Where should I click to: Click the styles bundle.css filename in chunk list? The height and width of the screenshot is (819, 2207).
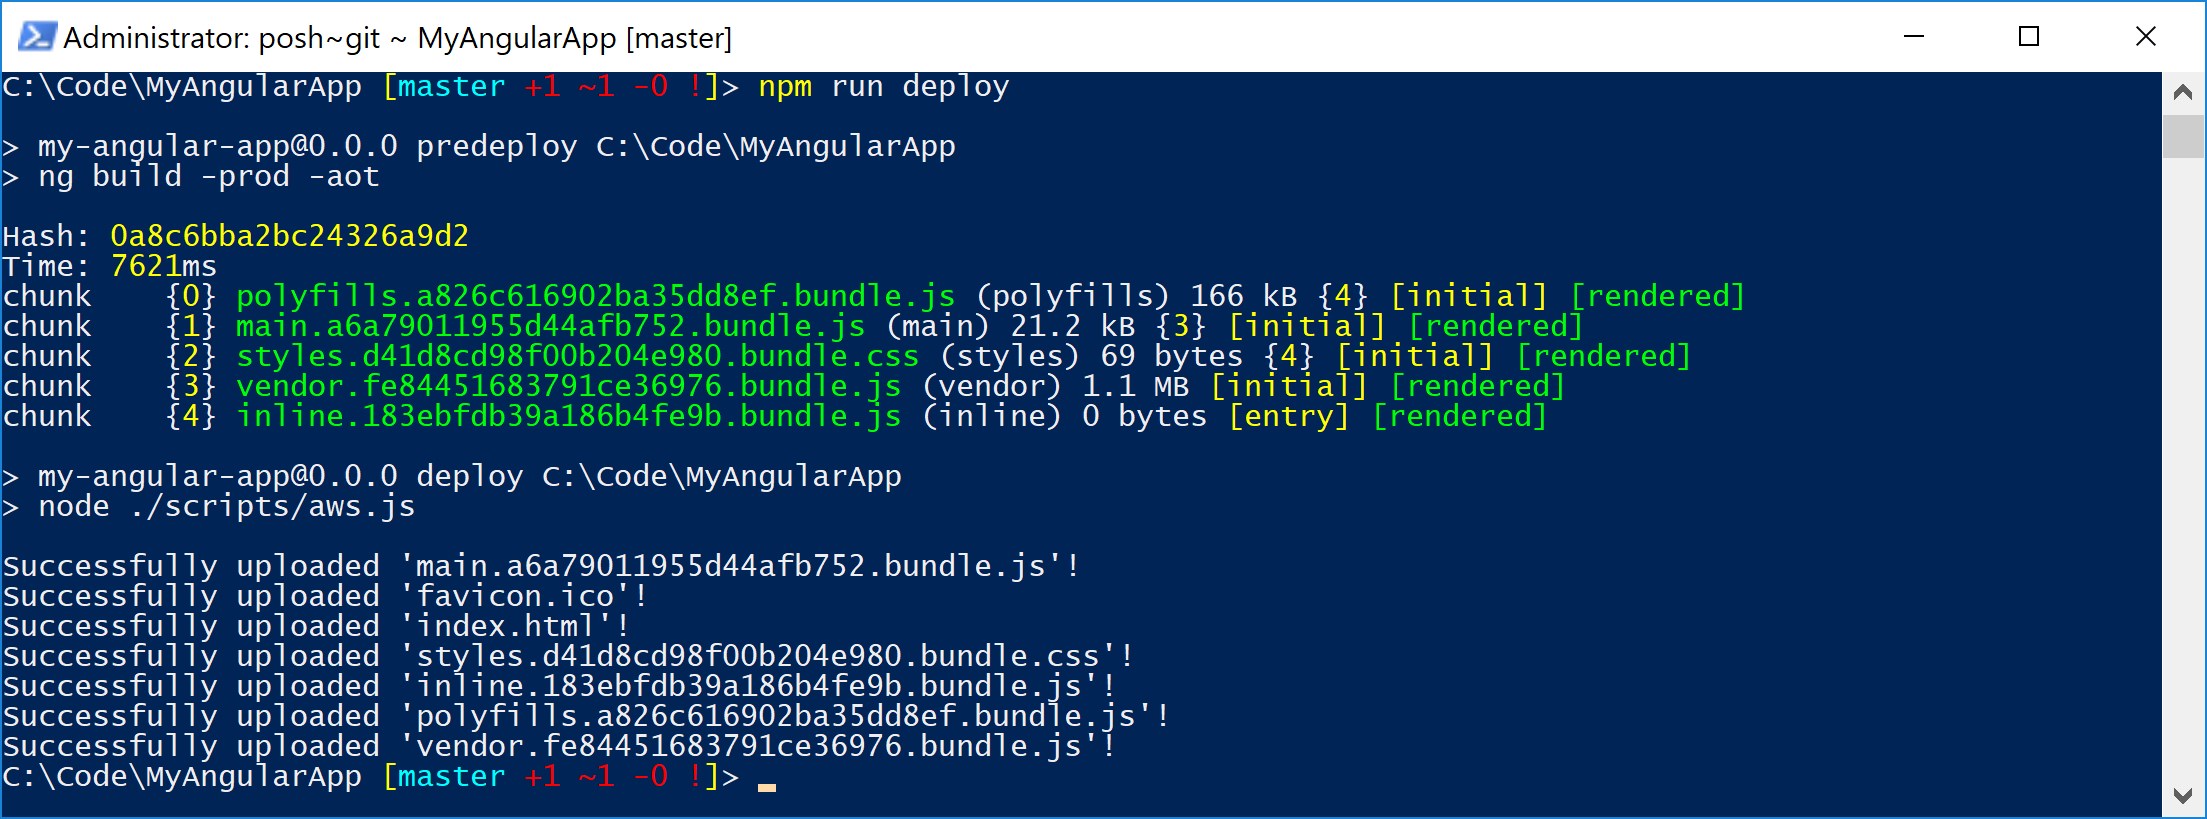(x=577, y=356)
